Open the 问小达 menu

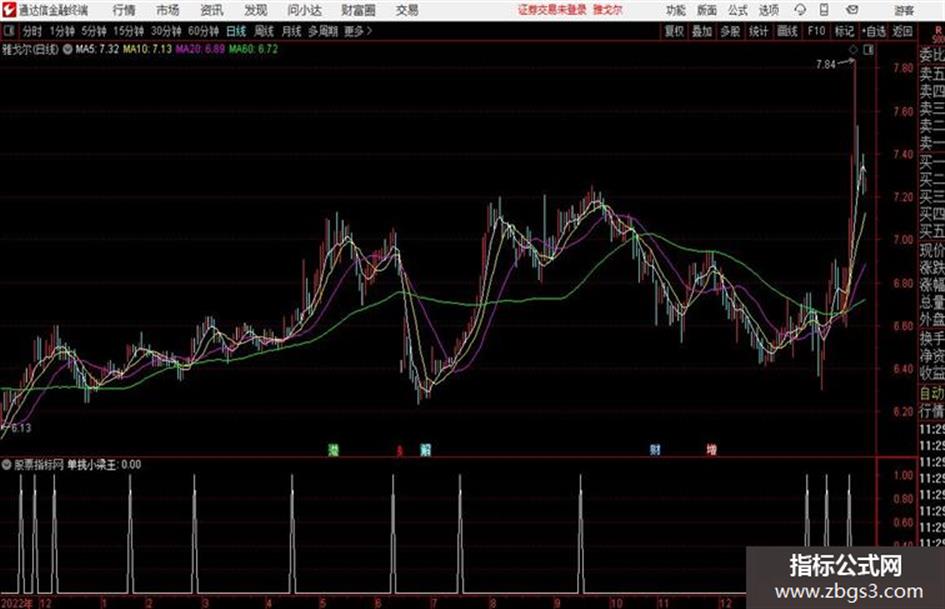click(304, 10)
